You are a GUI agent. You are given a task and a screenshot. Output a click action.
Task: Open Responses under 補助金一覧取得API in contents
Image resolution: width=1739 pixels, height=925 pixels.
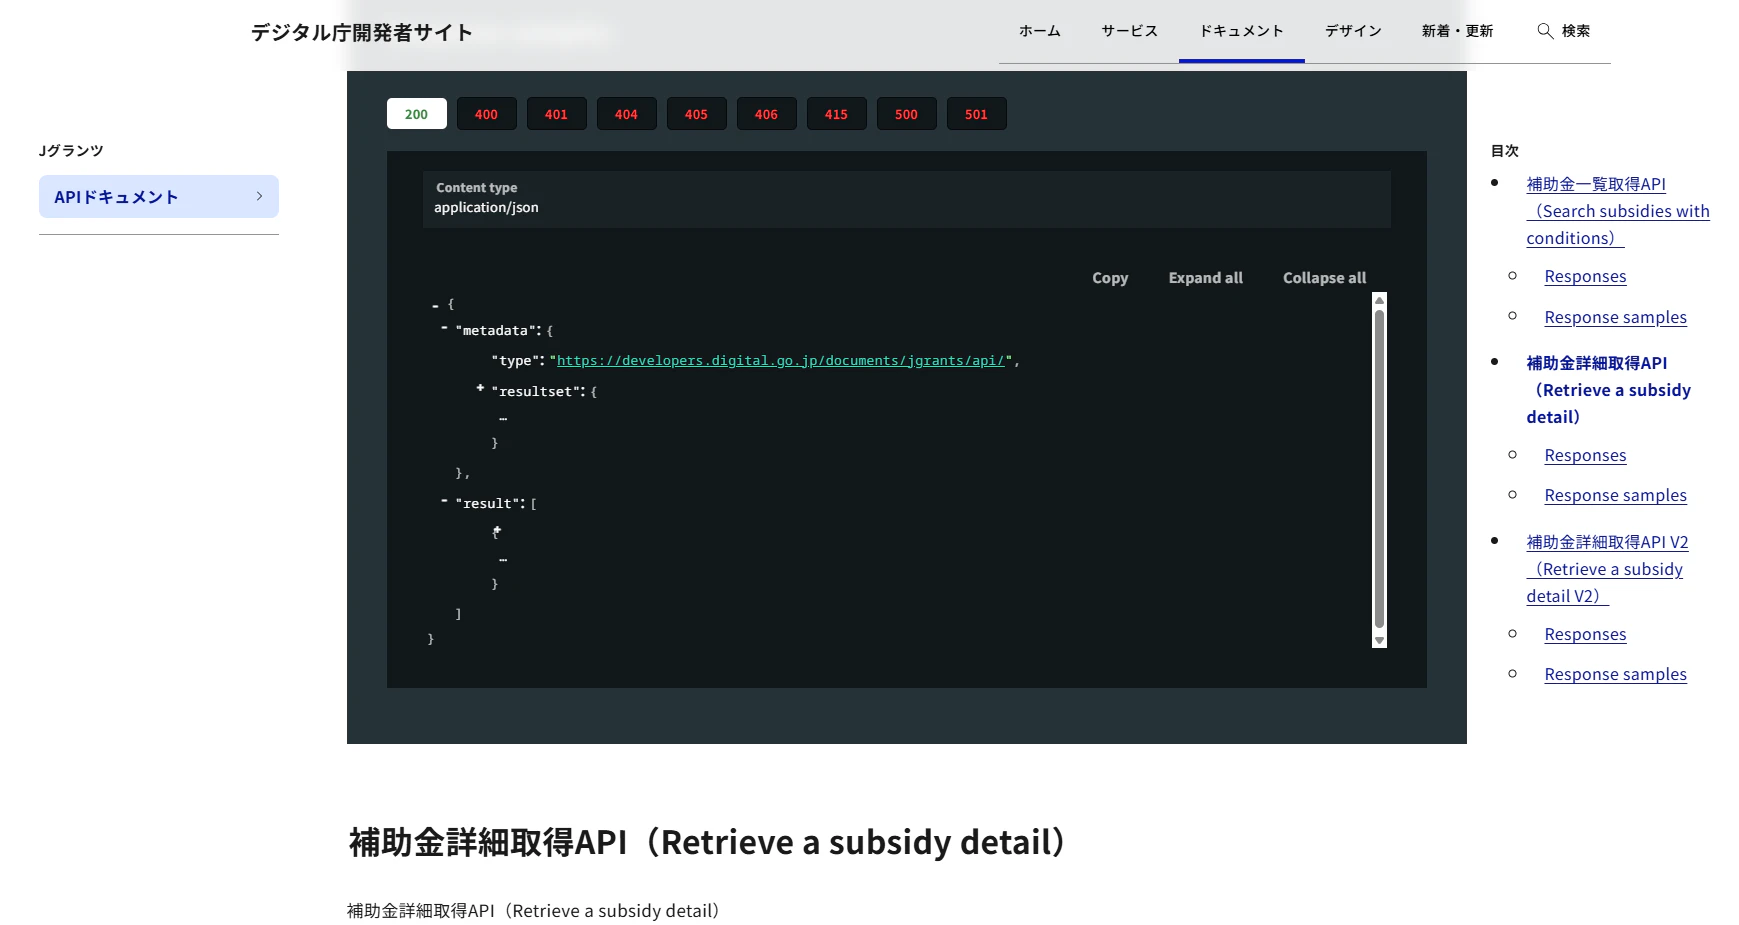click(1585, 276)
